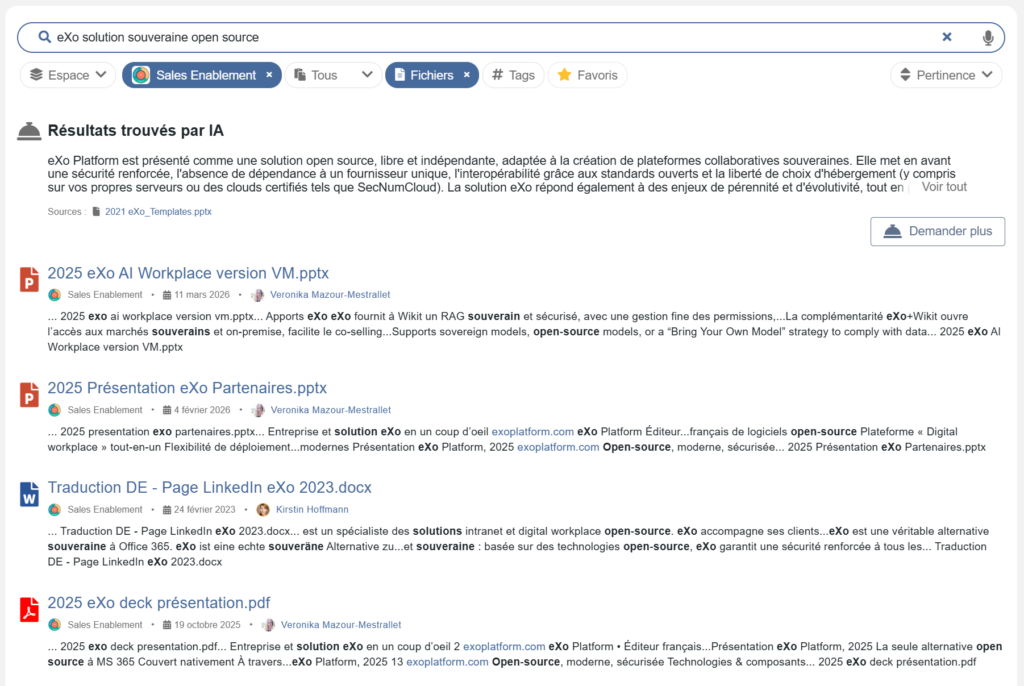Open 2025 eXo AI Workplace version VM.pptx
Viewport: 1024px width, 686px height.
(188, 273)
